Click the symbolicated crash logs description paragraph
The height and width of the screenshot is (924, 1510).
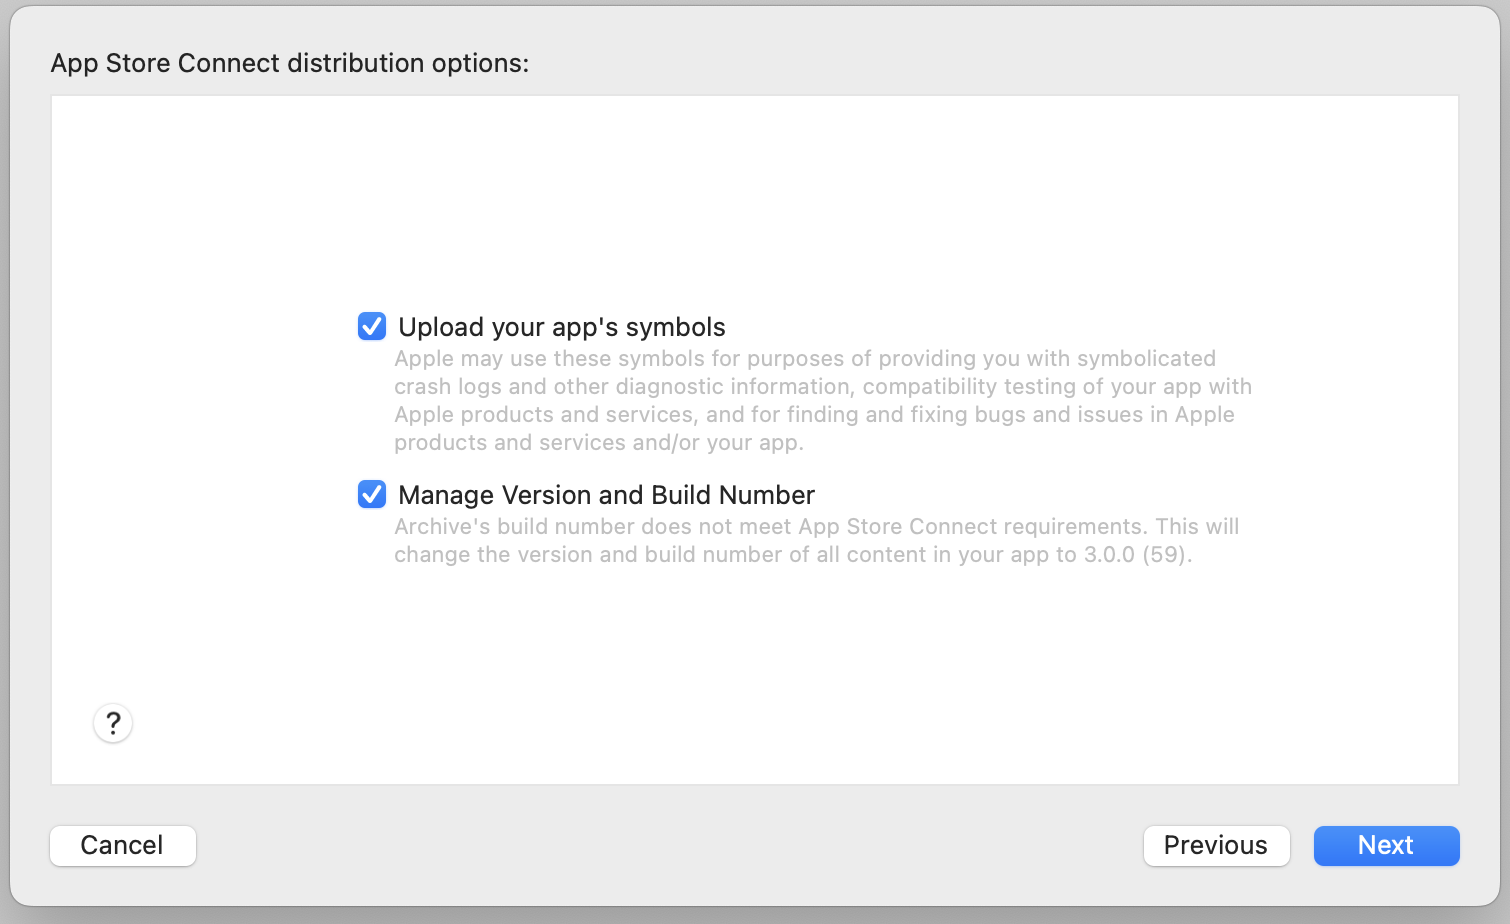pos(823,400)
